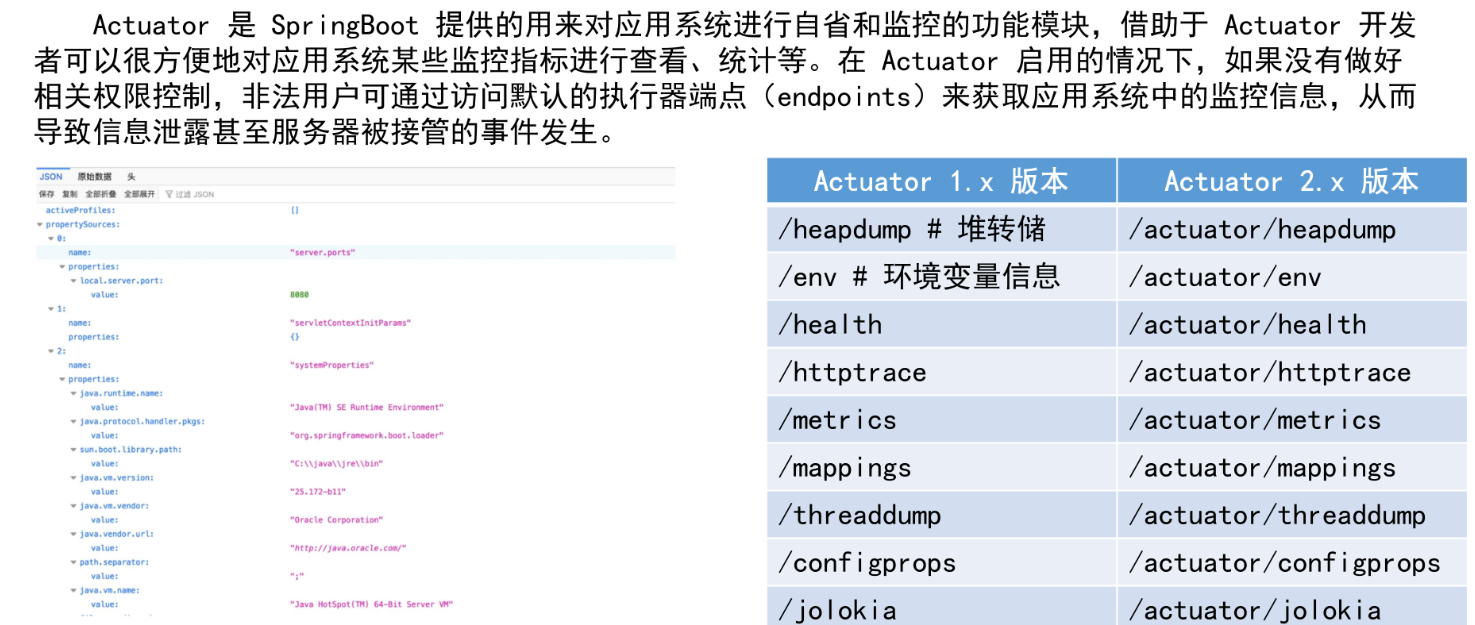Screen dimensions: 1475x625
Task: Click the filter funnel icon
Action: coord(169,194)
